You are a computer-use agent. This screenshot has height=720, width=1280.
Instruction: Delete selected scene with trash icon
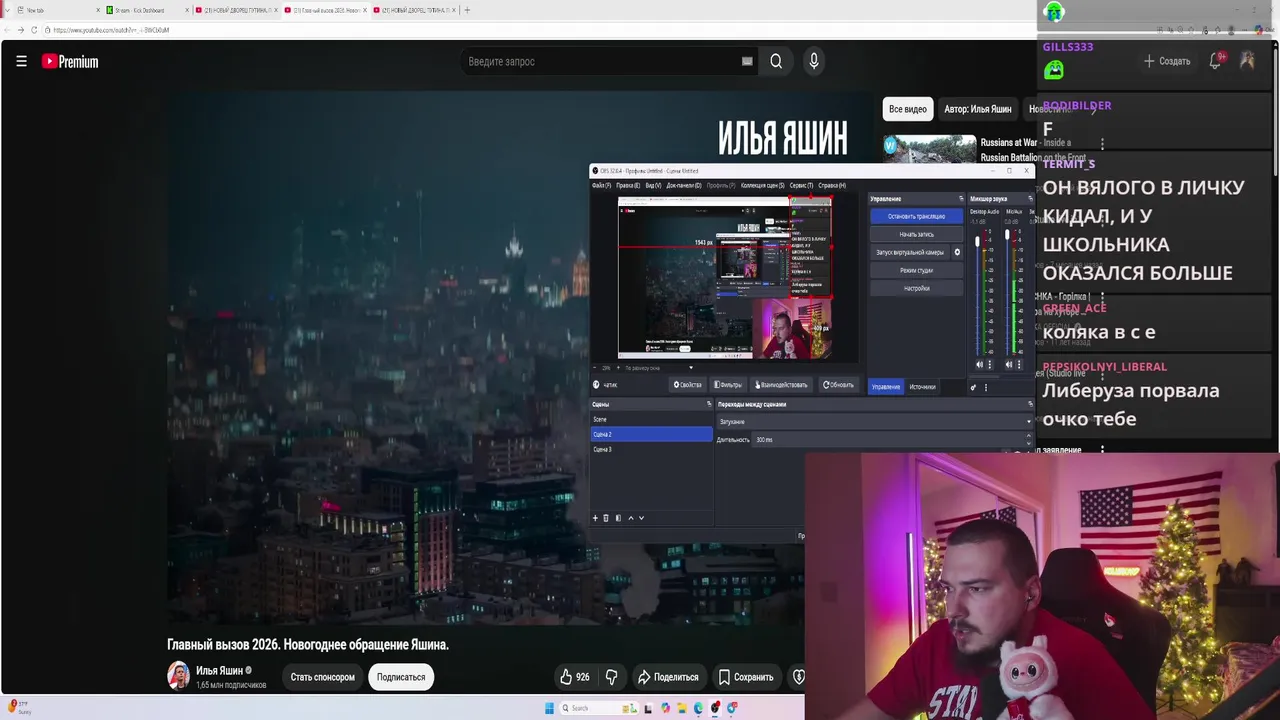point(606,518)
